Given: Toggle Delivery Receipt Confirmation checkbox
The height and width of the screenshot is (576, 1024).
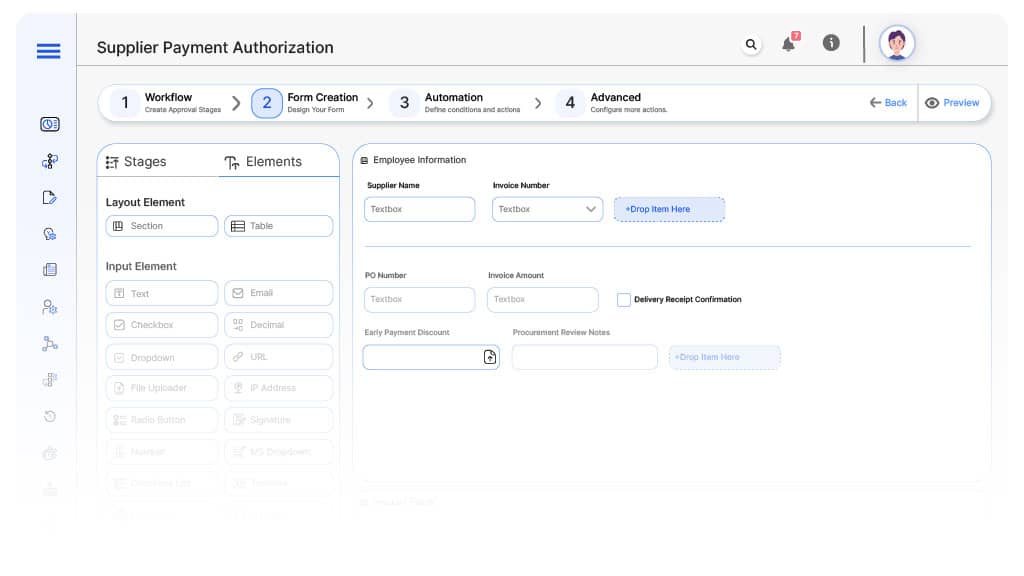Looking at the screenshot, I should [x=624, y=300].
